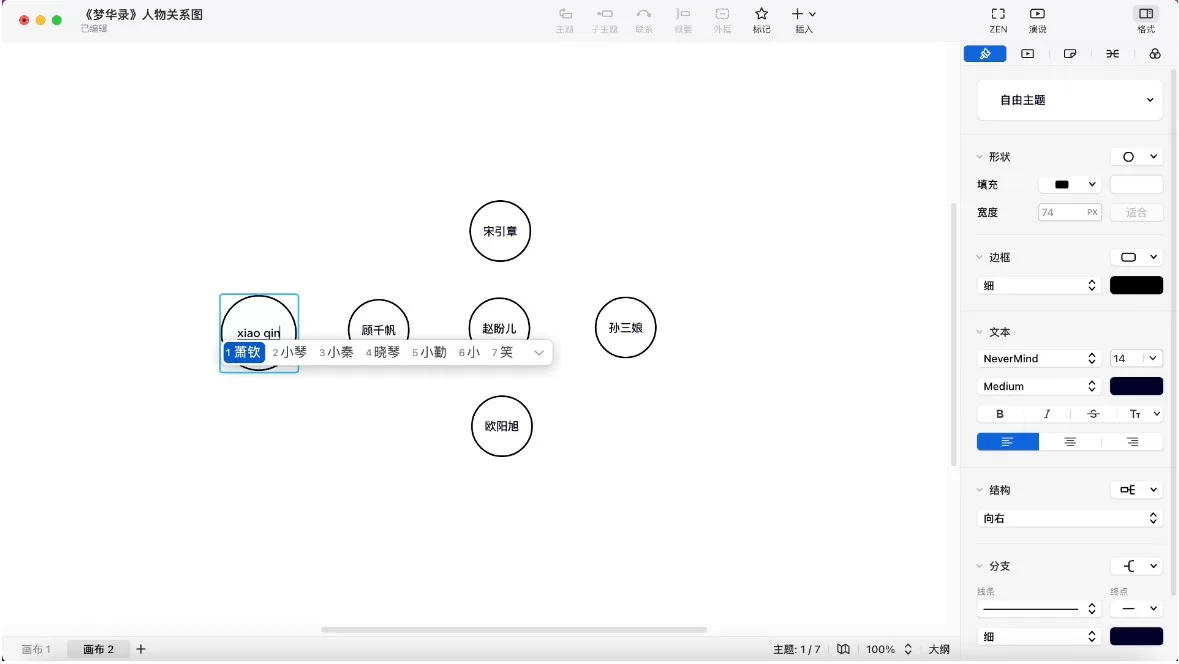Click the fill color swatch
The height and width of the screenshot is (664, 1179).
point(1136,184)
